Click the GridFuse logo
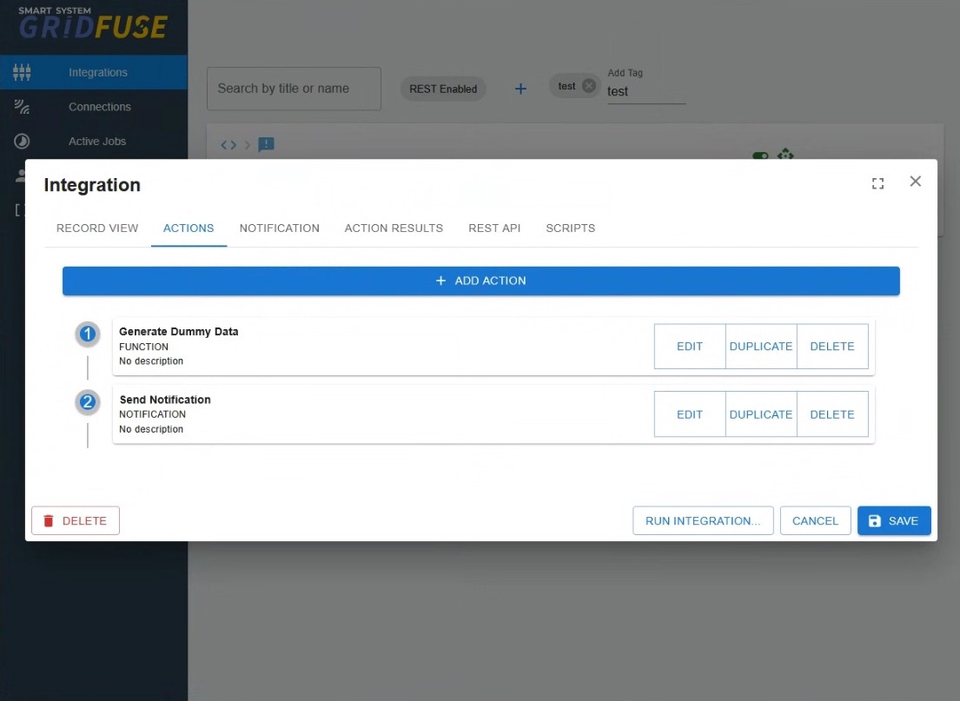Image resolution: width=960 pixels, height=701 pixels. 92,23
